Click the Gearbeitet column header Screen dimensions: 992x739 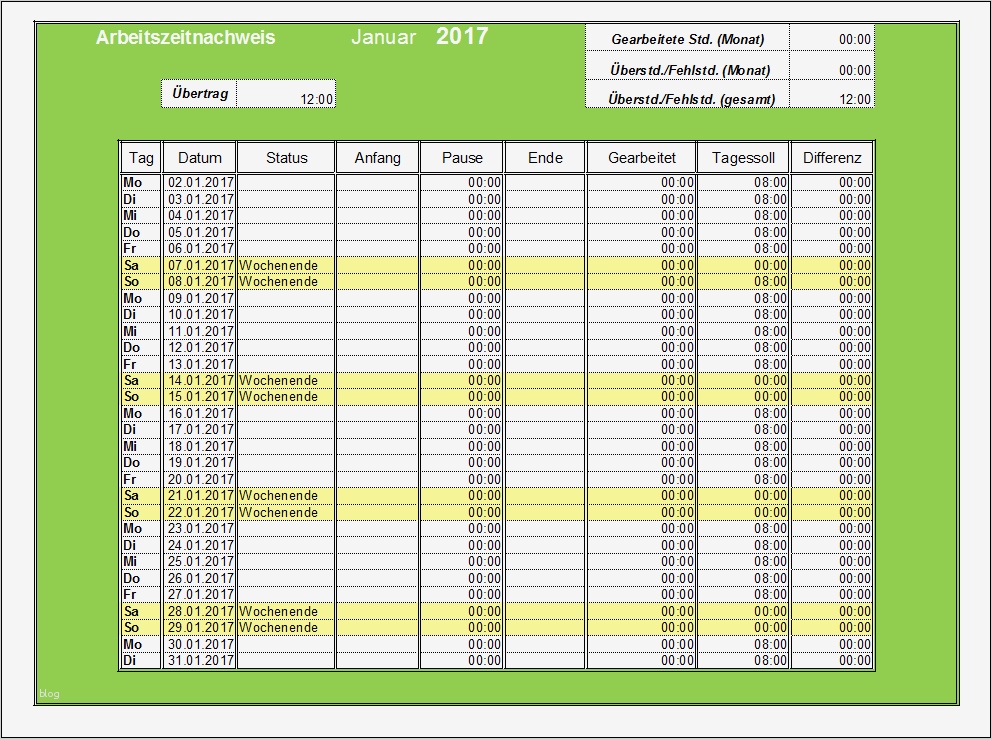click(641, 156)
